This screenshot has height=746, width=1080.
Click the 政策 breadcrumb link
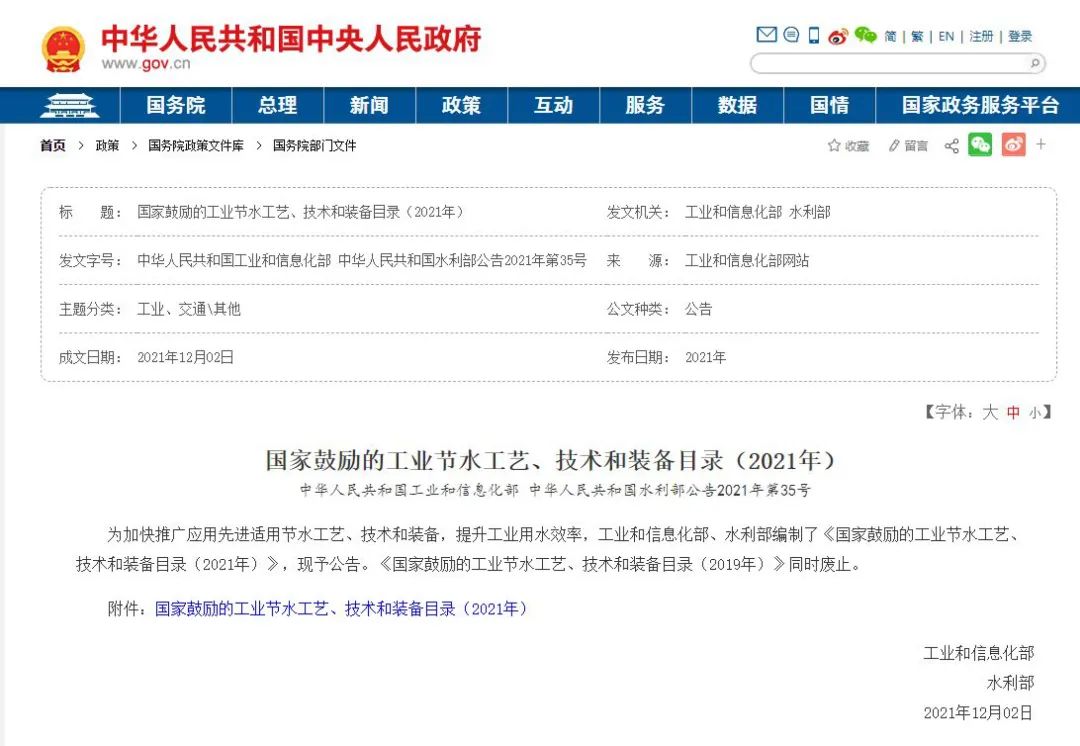[x=107, y=145]
